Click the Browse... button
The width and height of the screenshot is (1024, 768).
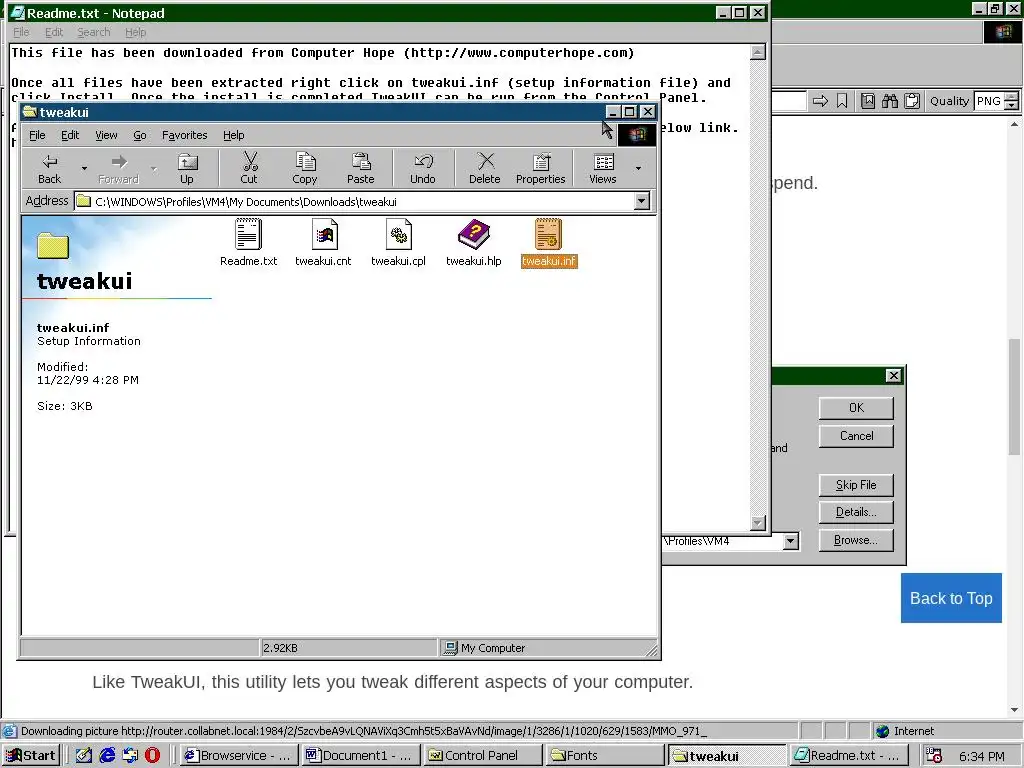click(856, 541)
